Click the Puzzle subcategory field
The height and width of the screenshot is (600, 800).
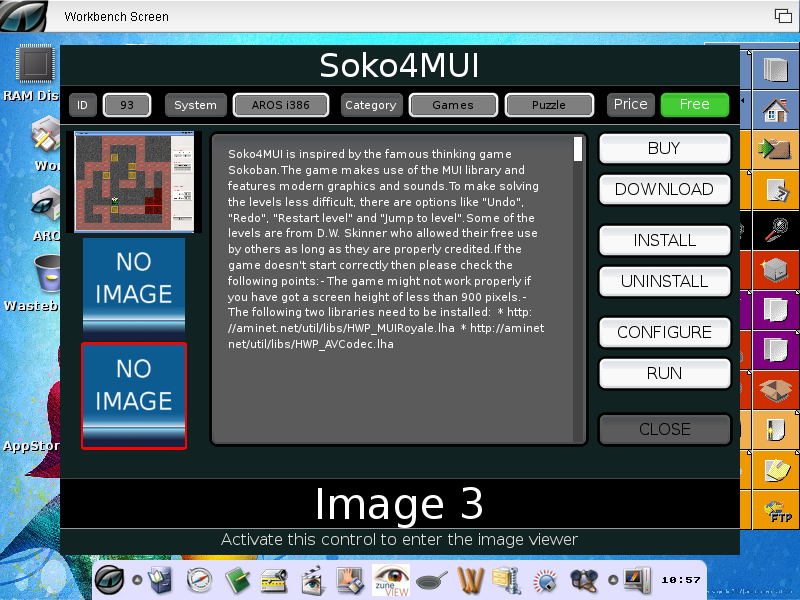click(x=549, y=105)
